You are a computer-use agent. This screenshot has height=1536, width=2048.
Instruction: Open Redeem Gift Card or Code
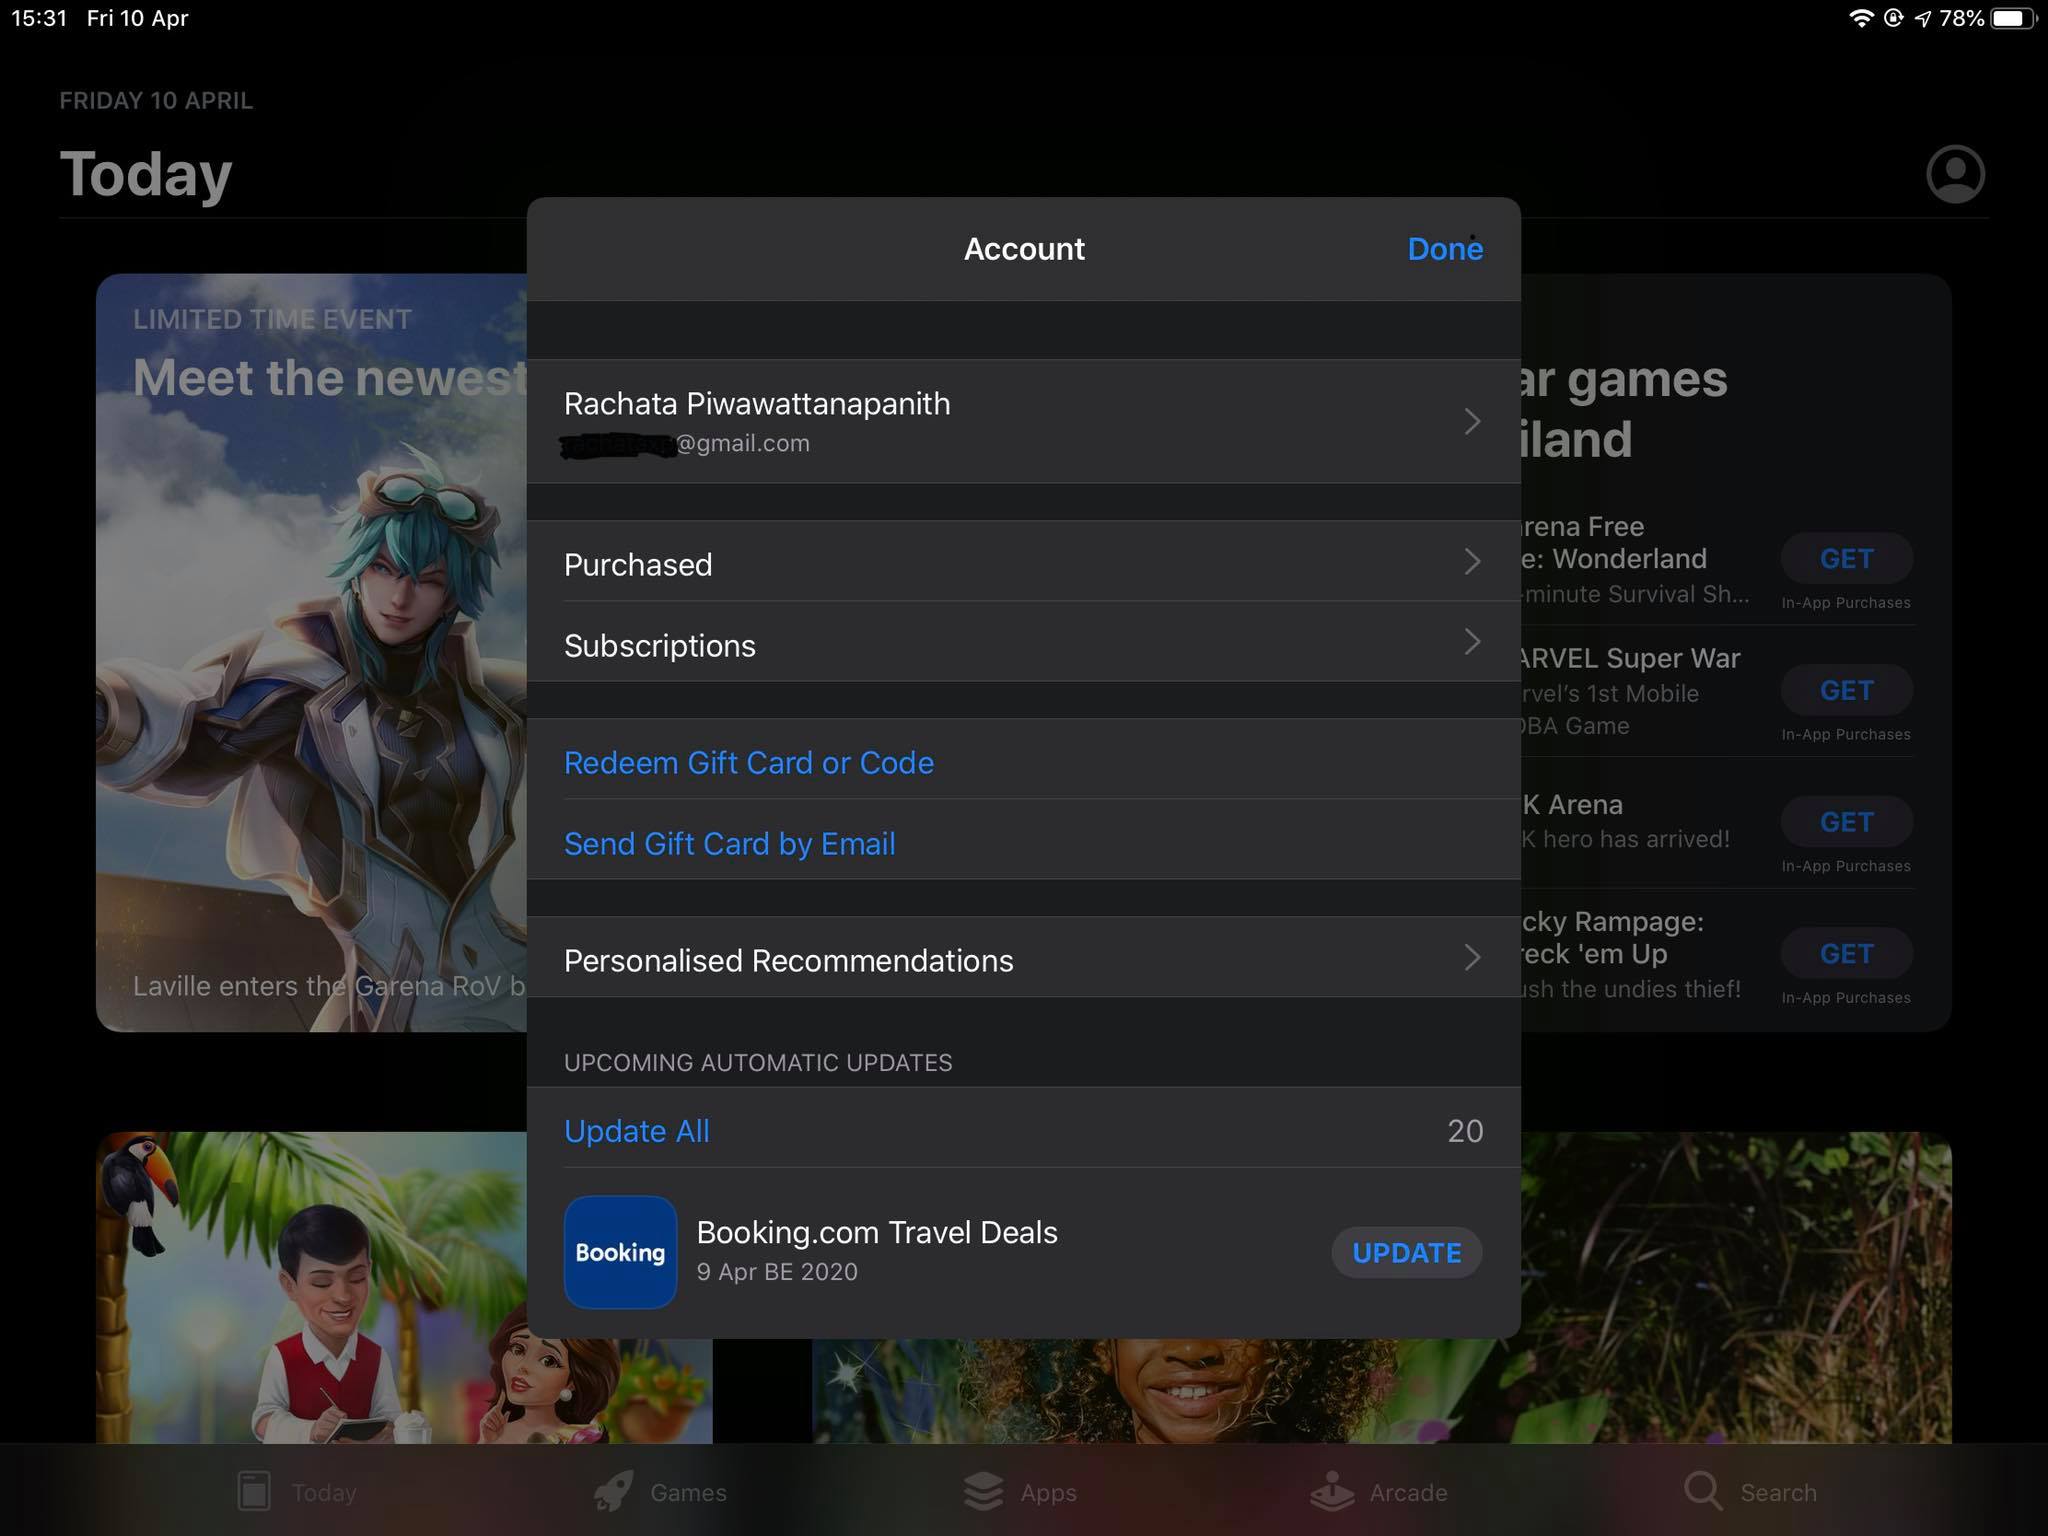coord(748,763)
